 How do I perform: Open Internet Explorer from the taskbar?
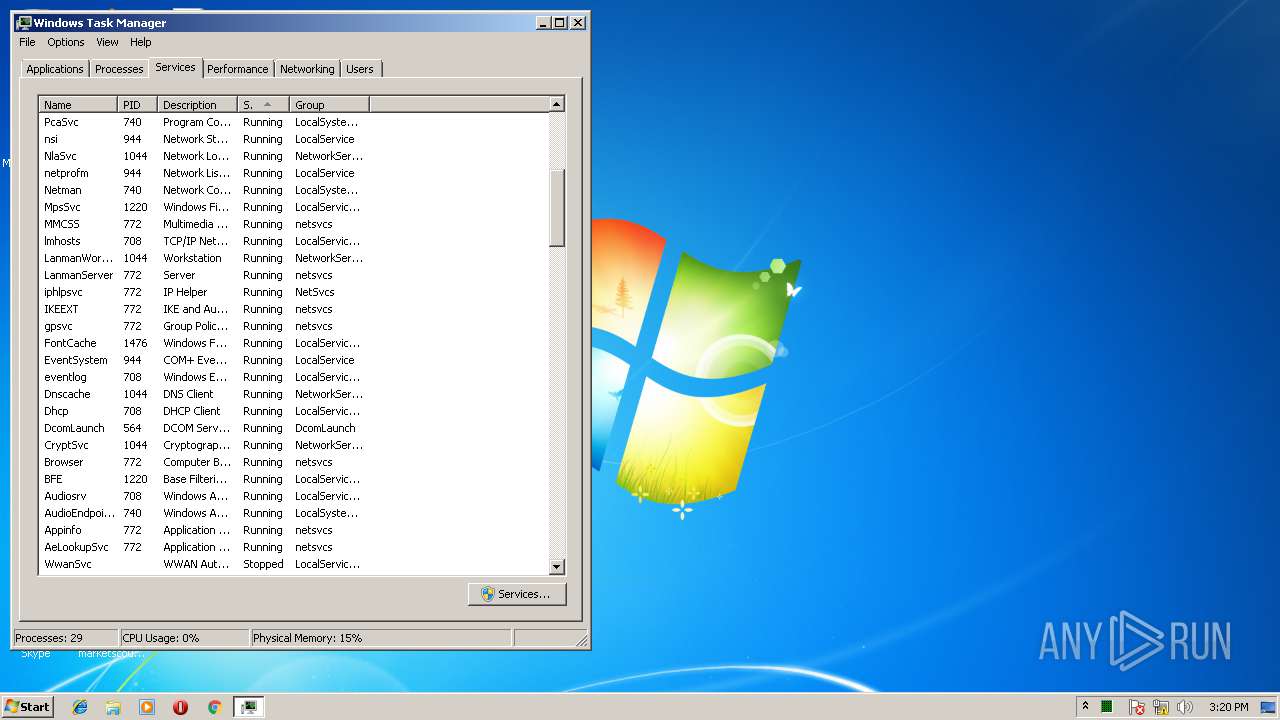(x=80, y=707)
